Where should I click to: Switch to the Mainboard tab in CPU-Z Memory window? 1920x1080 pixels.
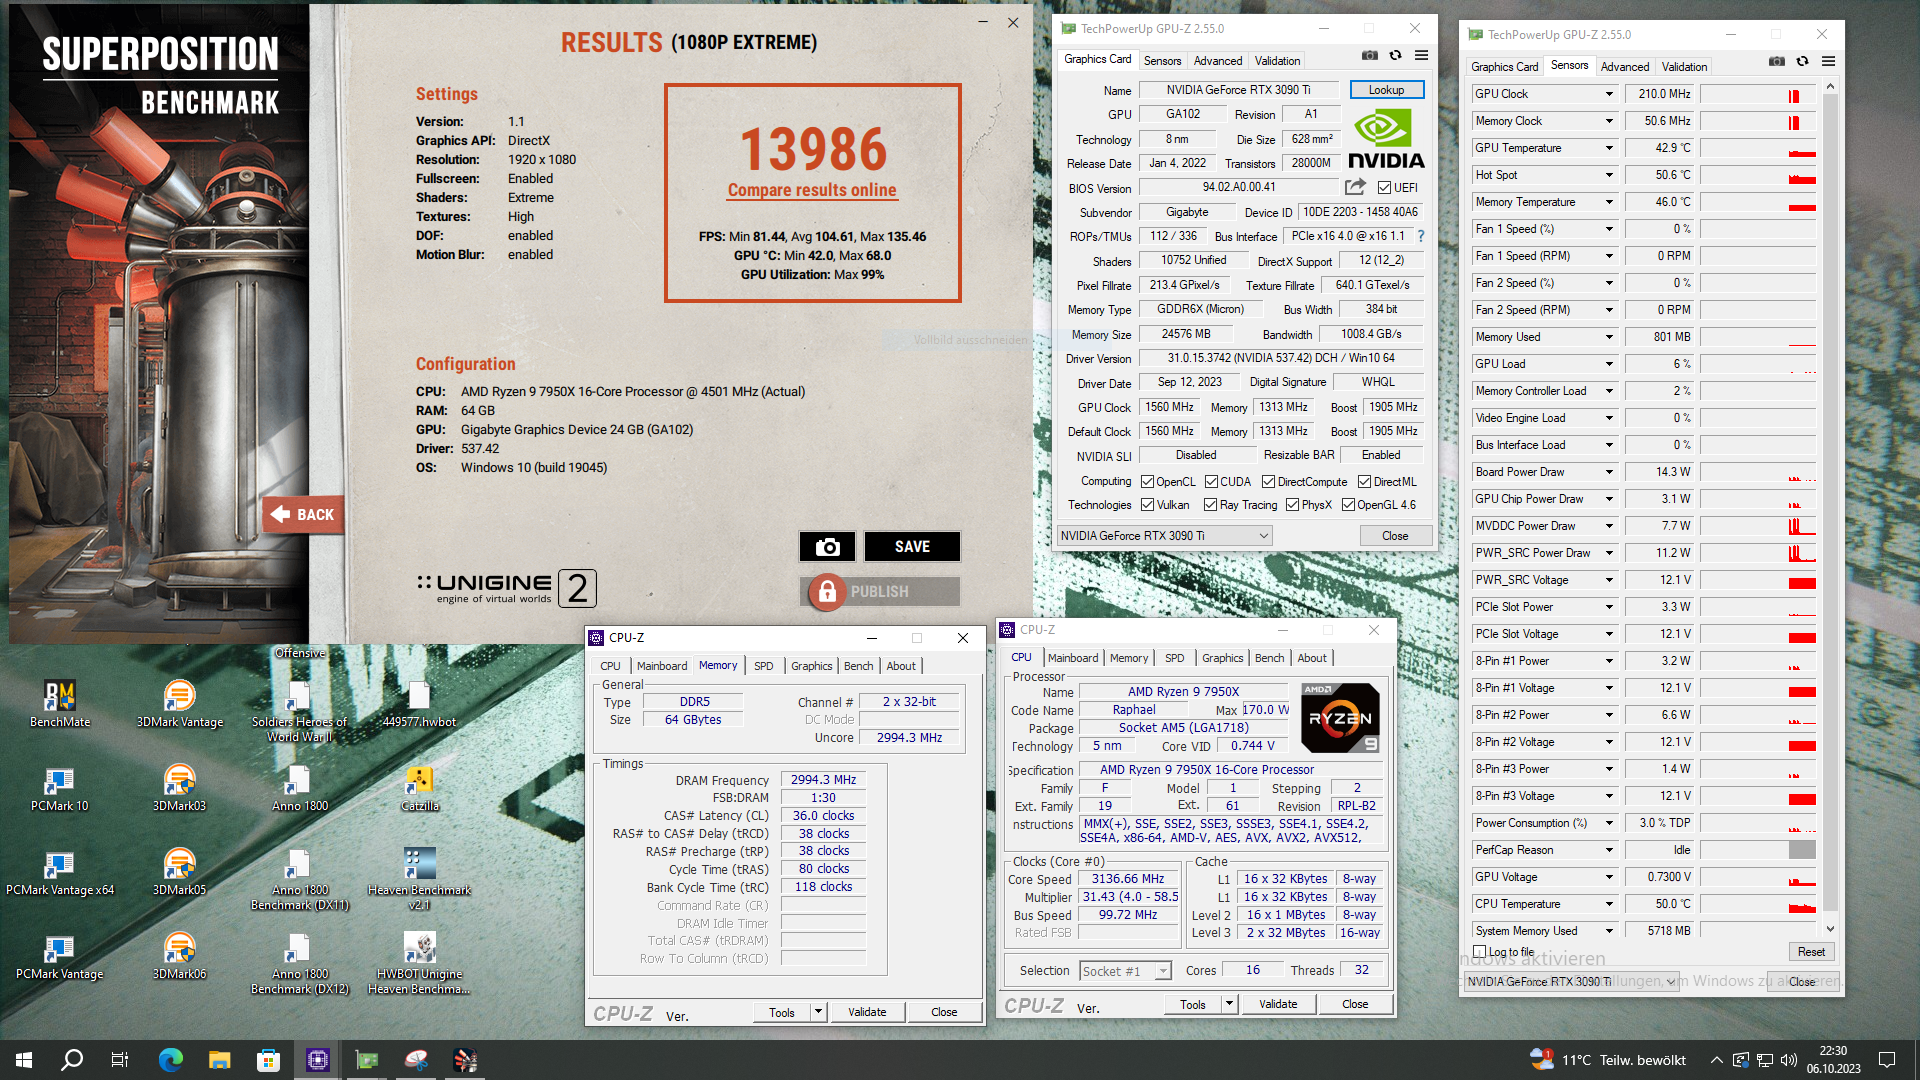pos(662,666)
